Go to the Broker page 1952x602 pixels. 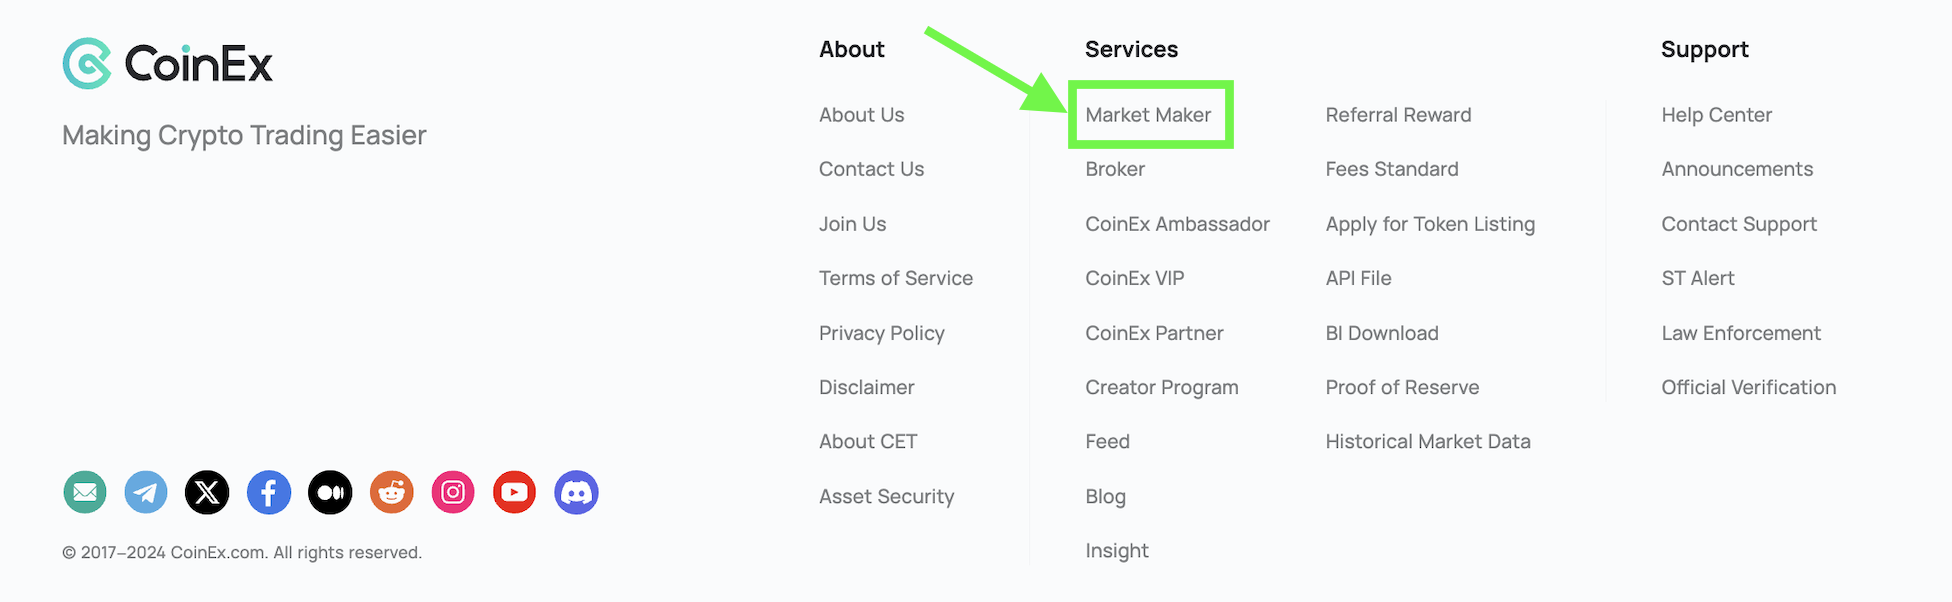click(x=1115, y=169)
